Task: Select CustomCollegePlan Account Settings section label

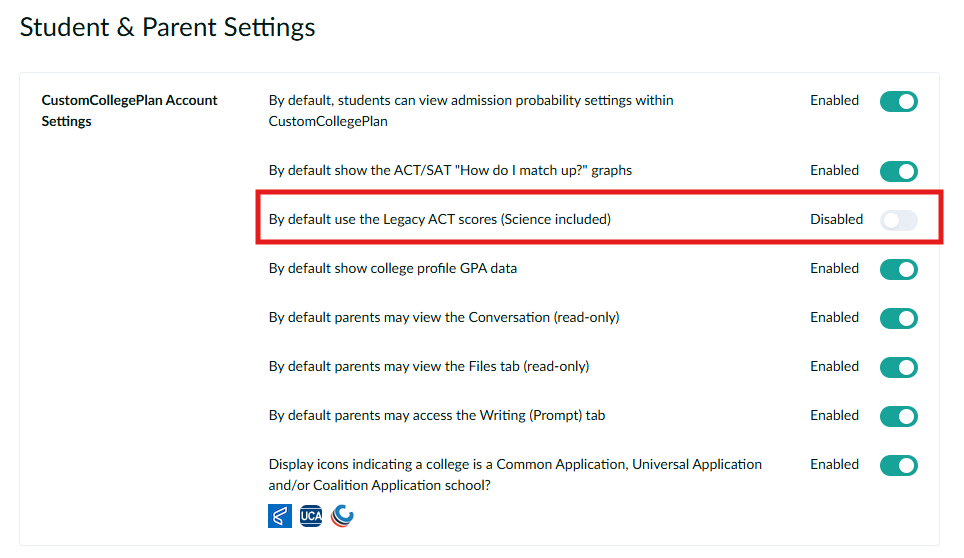Action: 129,110
